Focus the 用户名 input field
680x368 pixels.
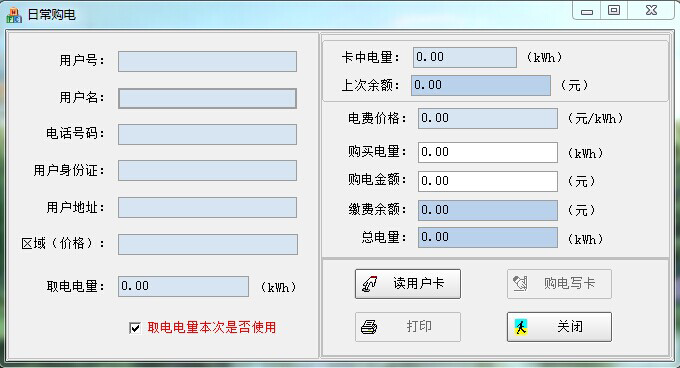click(x=207, y=98)
